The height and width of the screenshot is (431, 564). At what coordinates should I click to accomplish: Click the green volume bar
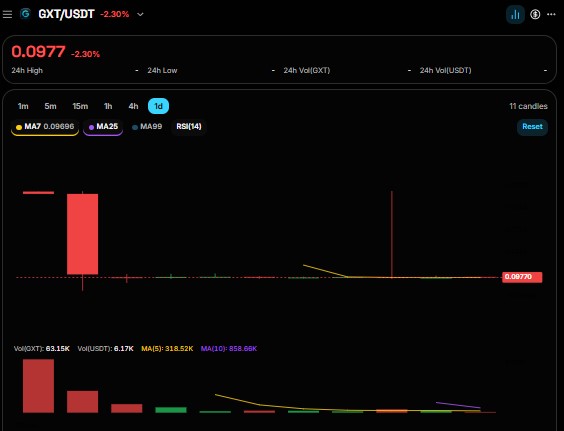coord(171,410)
